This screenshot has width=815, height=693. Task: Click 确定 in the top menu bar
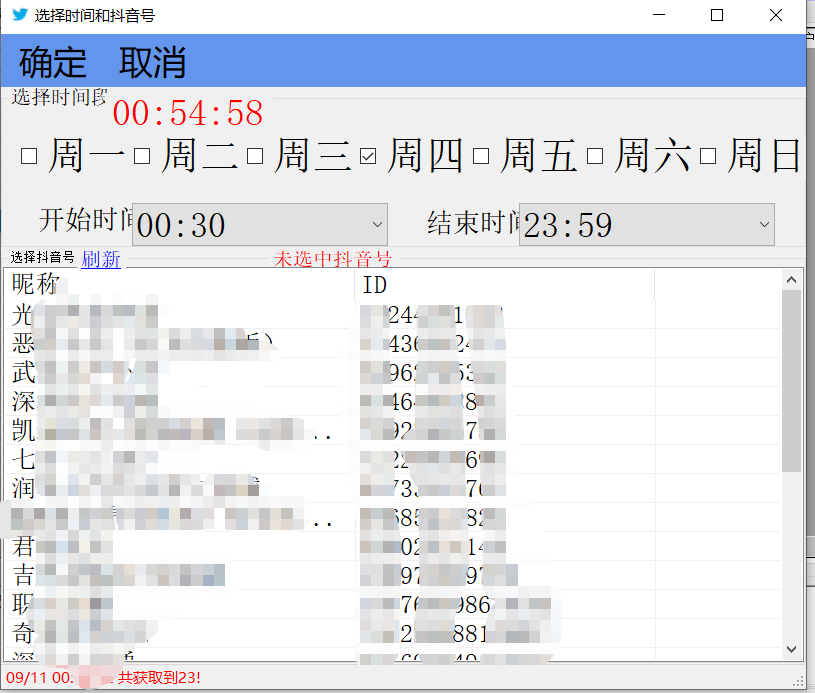[53, 62]
